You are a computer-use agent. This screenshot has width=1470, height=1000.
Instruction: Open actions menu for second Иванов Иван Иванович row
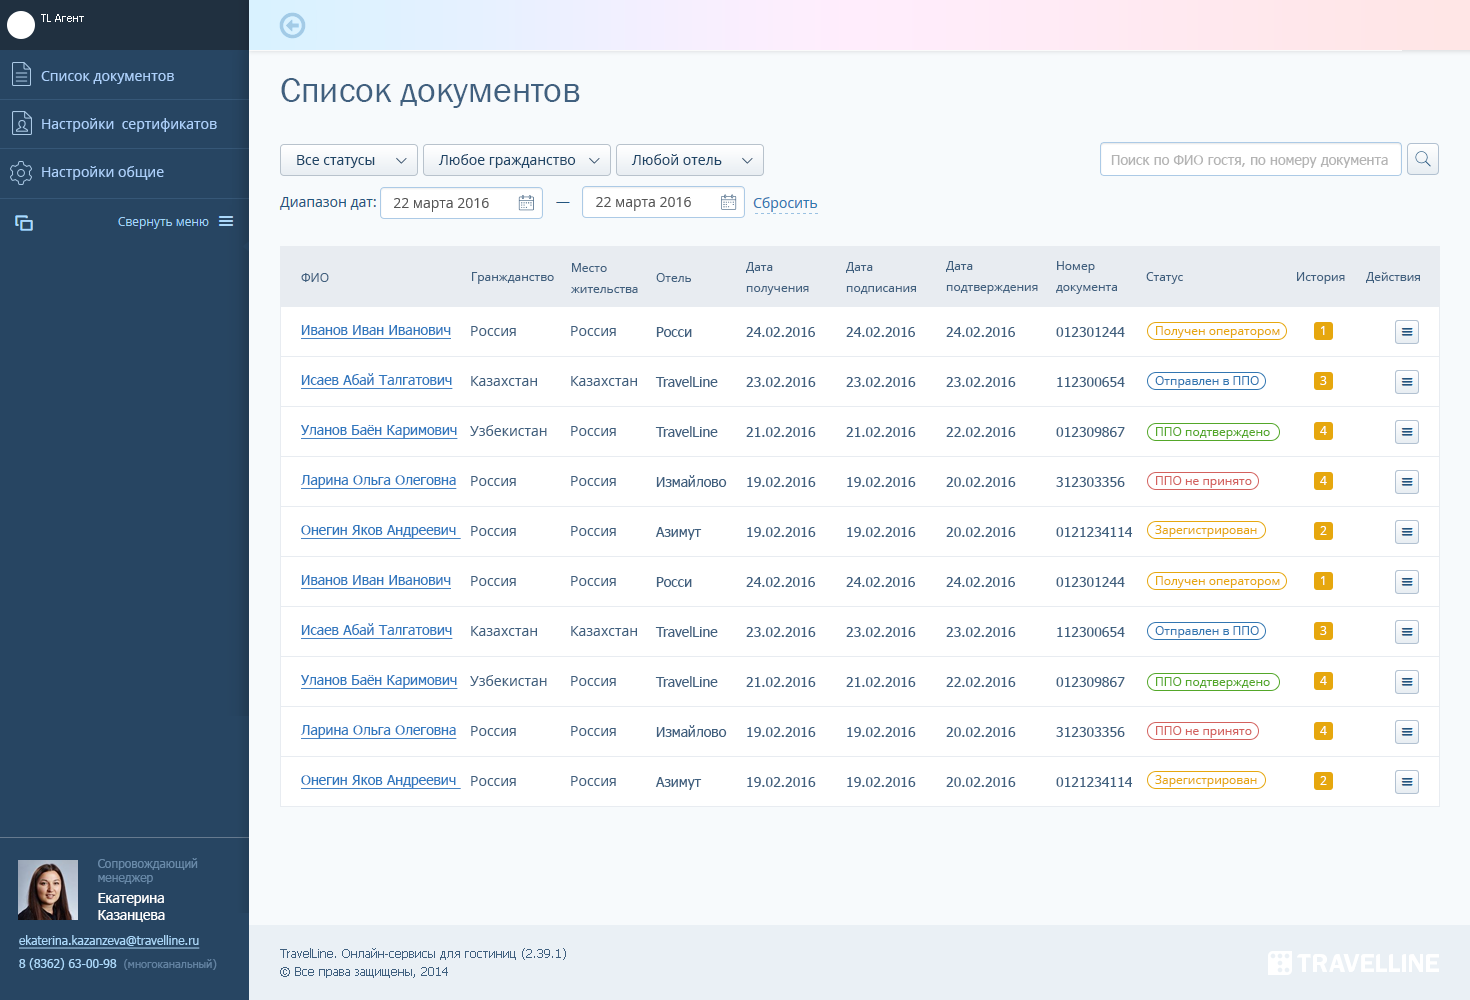[x=1406, y=582]
